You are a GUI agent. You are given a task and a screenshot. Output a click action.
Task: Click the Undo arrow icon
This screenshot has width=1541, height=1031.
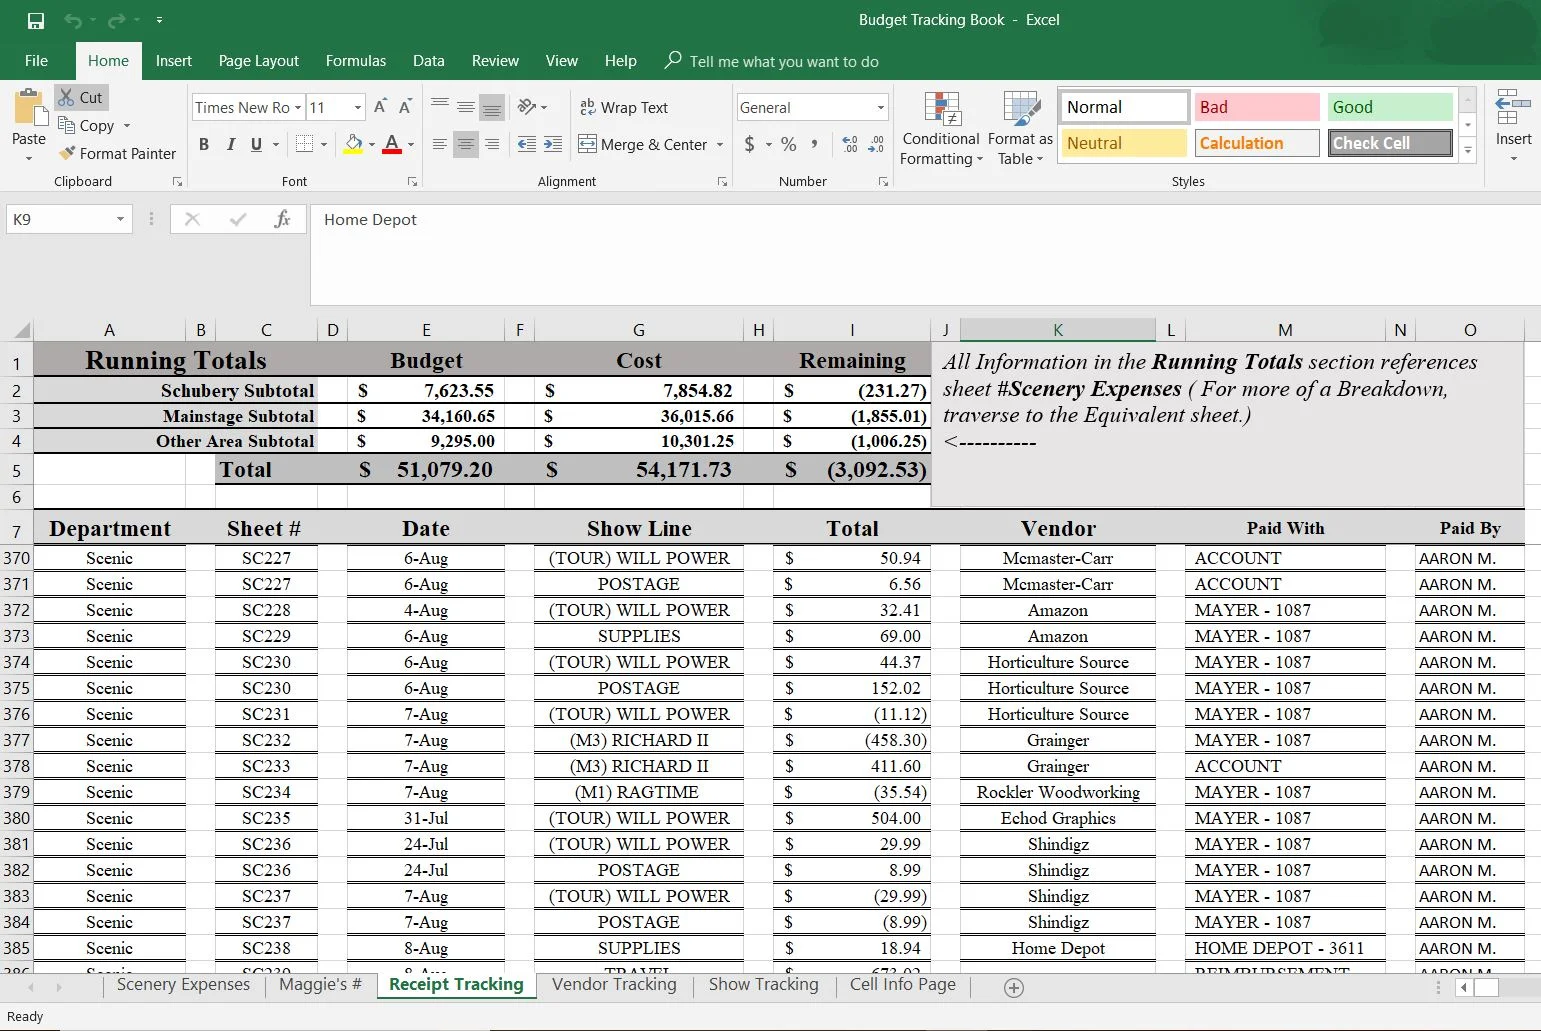(x=72, y=20)
